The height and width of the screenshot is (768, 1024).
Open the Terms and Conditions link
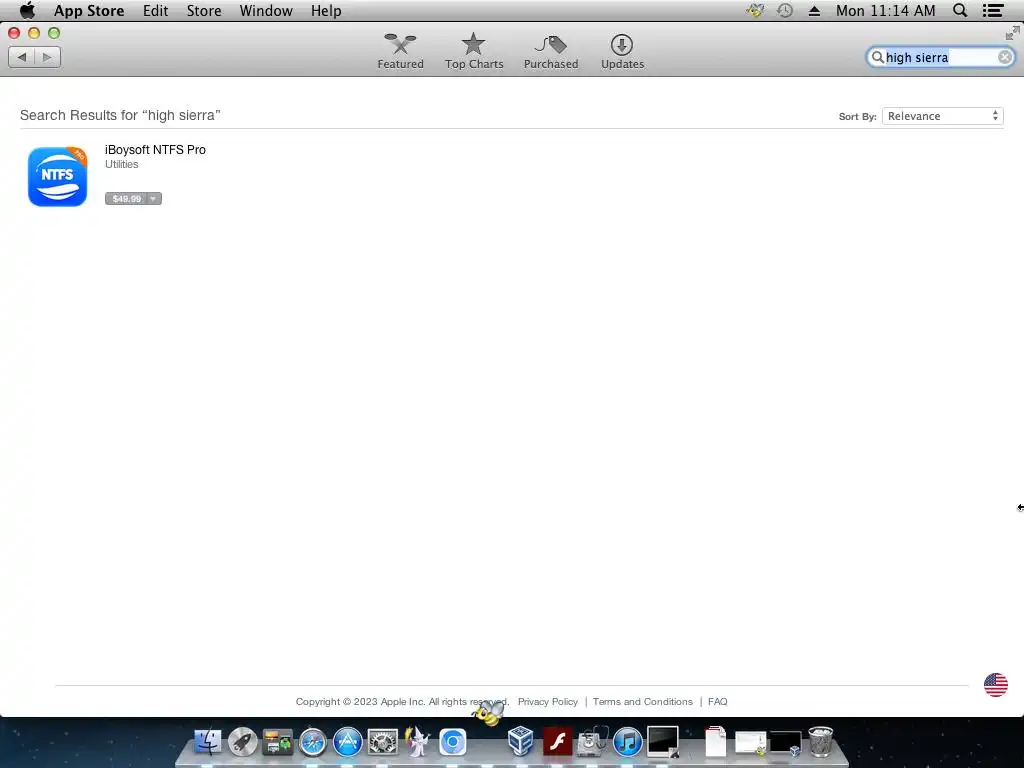643,701
